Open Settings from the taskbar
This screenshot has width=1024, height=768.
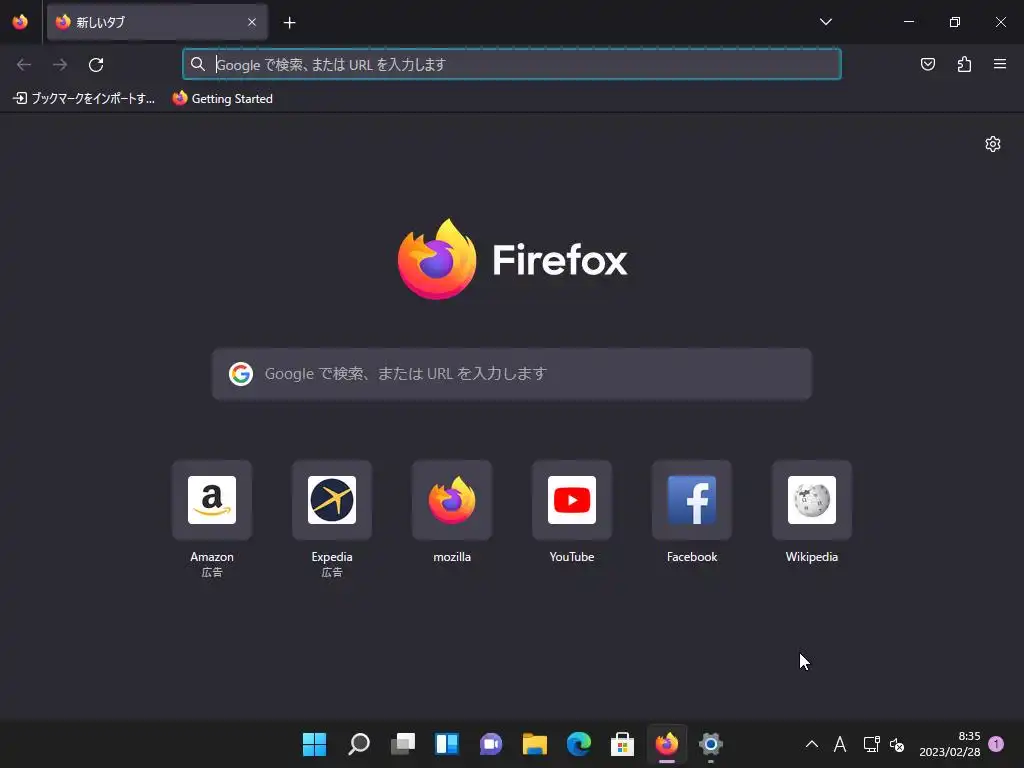tap(711, 744)
